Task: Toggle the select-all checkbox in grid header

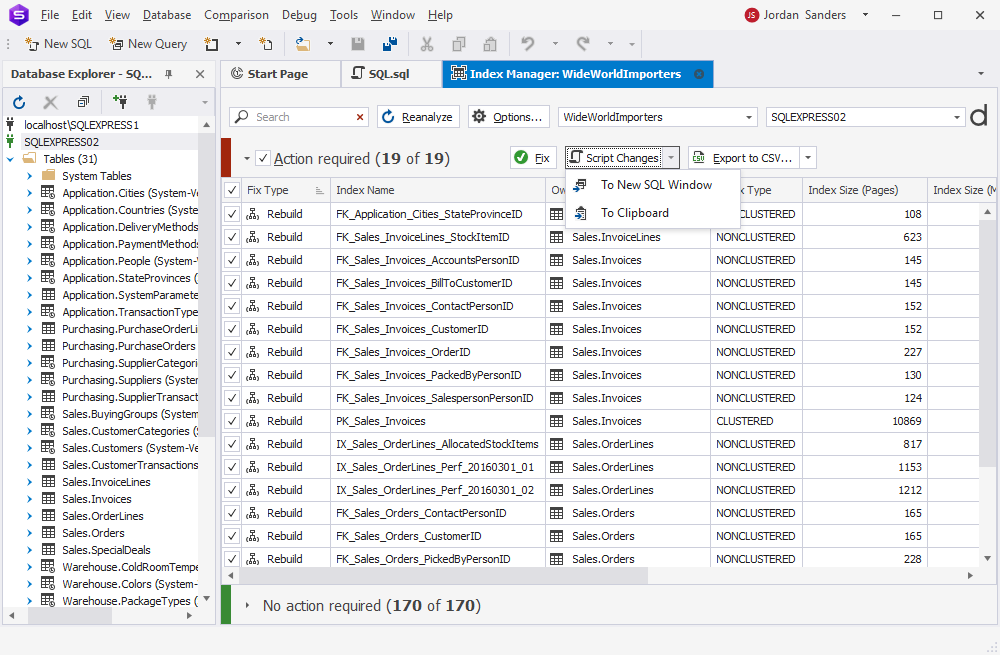Action: (232, 190)
